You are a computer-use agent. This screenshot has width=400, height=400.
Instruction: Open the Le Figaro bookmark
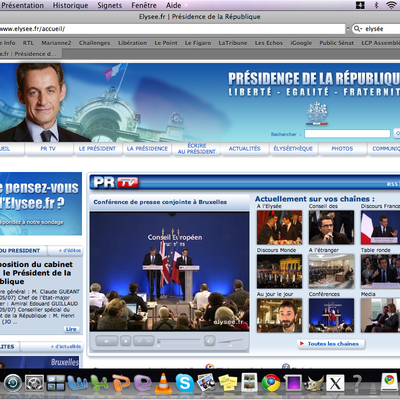pyautogui.click(x=198, y=43)
